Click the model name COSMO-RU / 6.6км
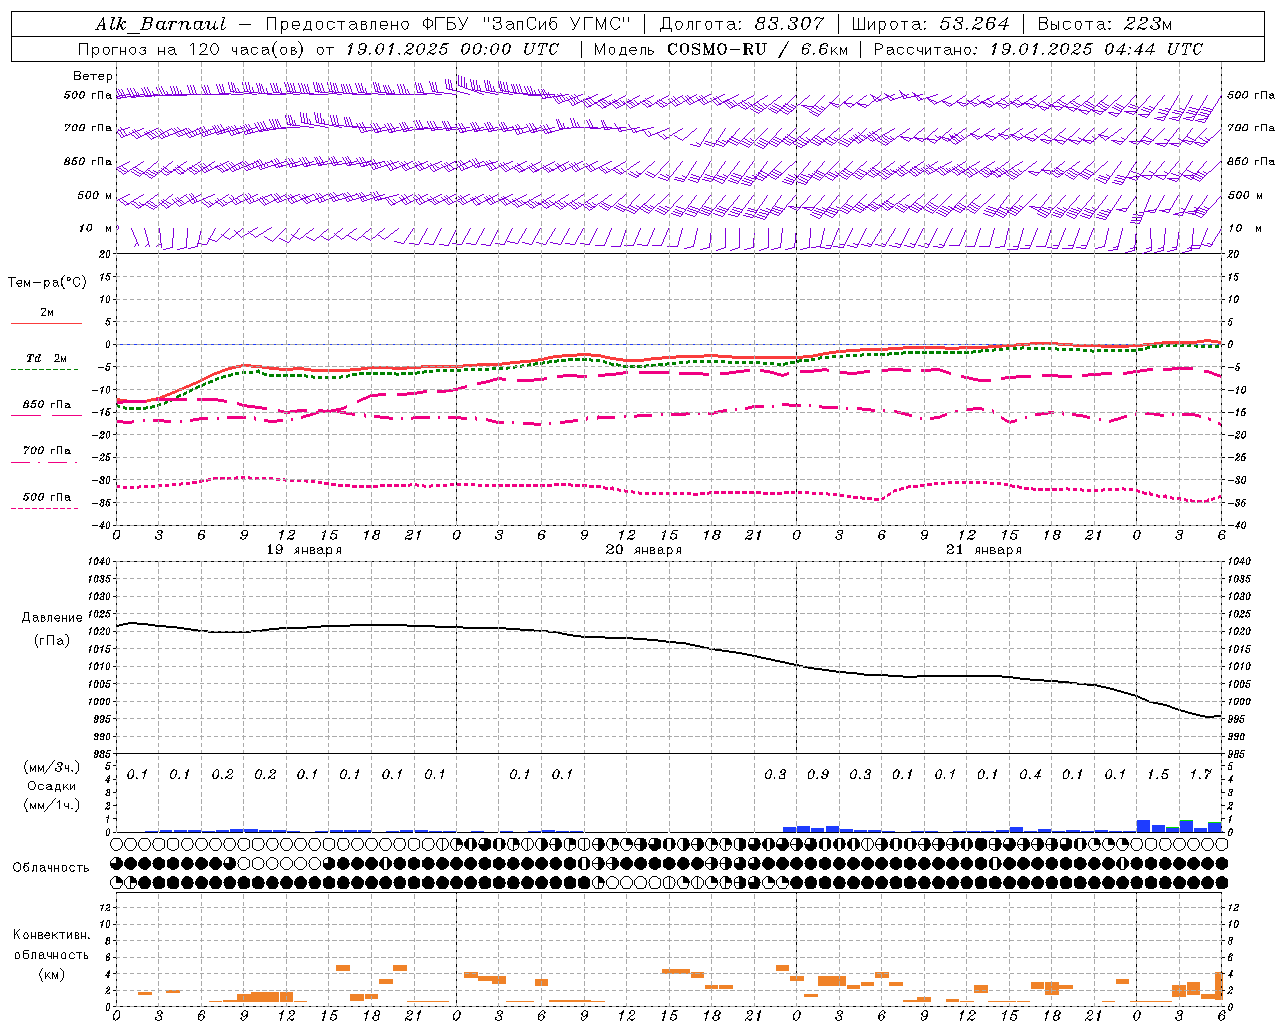This screenshot has height=1024, width=1280. [757, 49]
